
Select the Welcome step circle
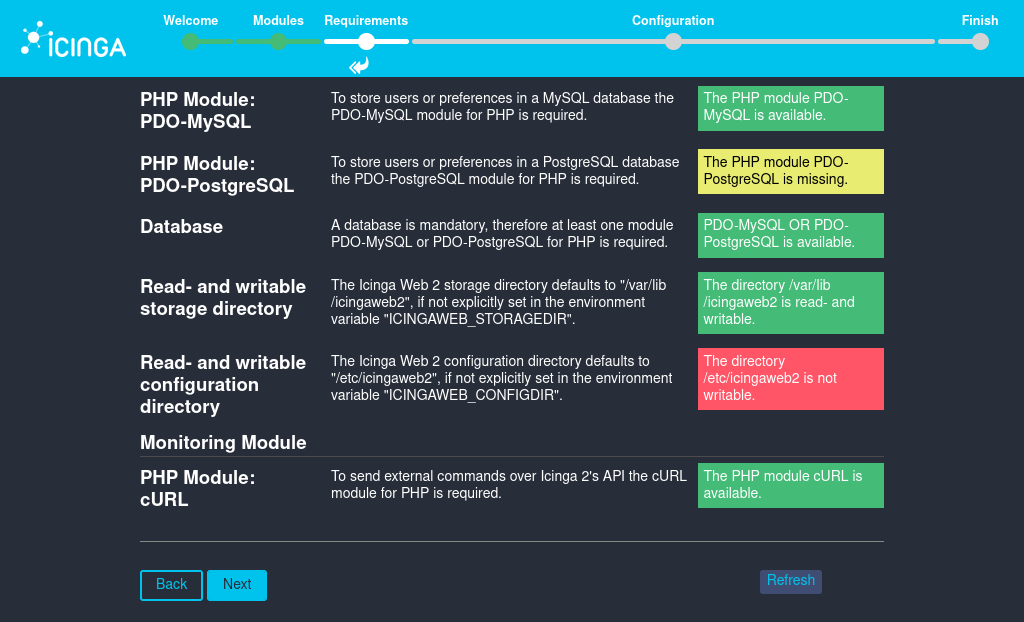[191, 42]
